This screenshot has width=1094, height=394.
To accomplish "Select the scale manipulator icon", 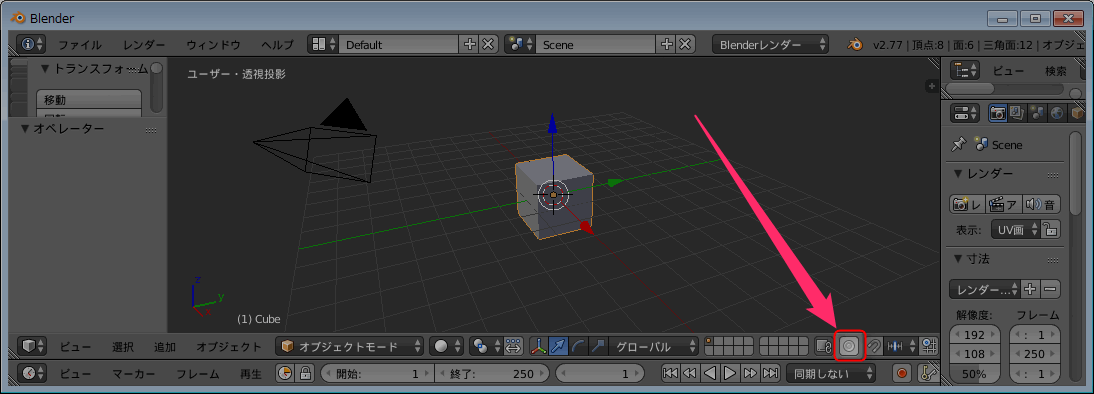I will 598,346.
